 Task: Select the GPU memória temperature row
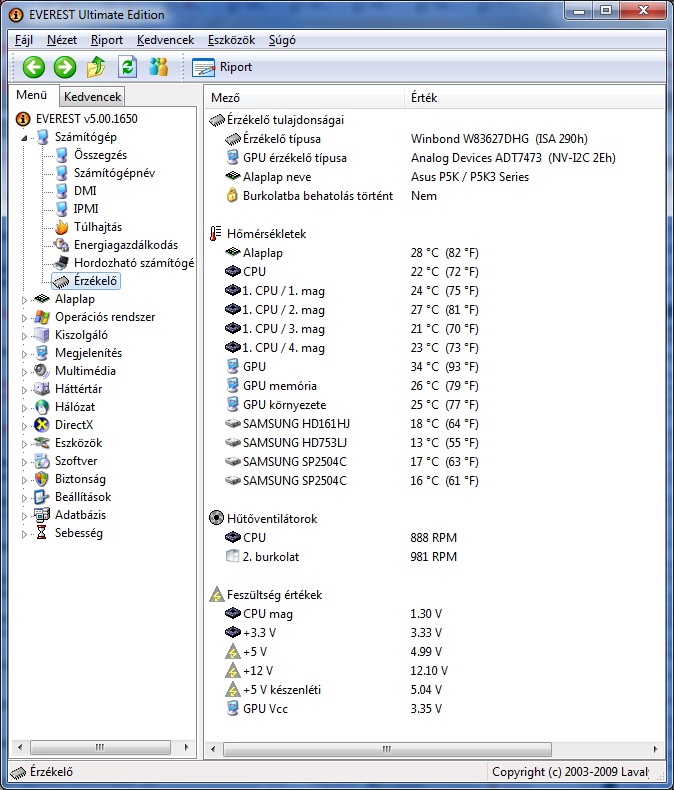352,386
